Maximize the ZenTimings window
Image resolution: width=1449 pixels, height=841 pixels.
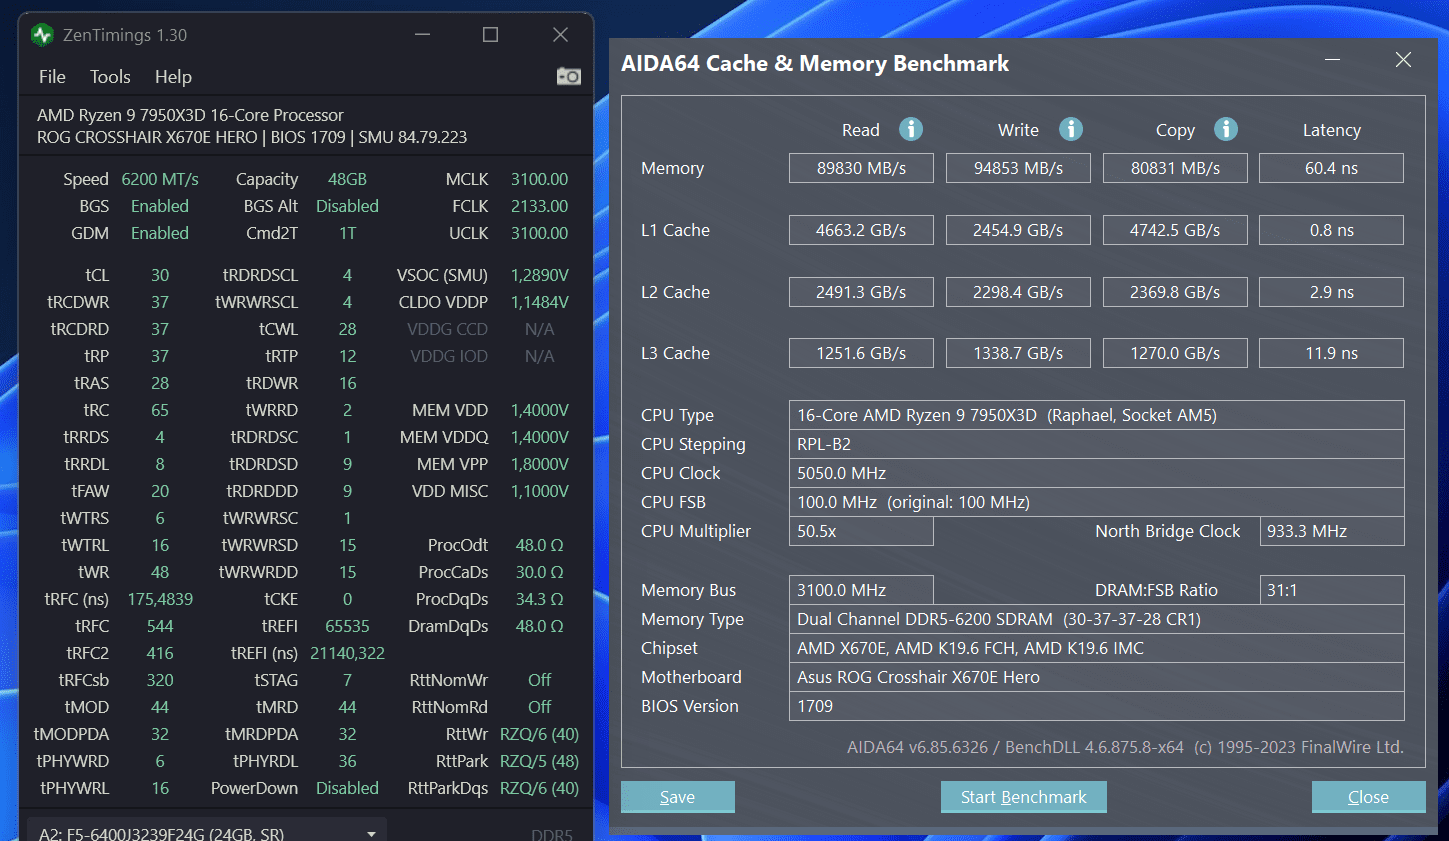click(x=490, y=35)
